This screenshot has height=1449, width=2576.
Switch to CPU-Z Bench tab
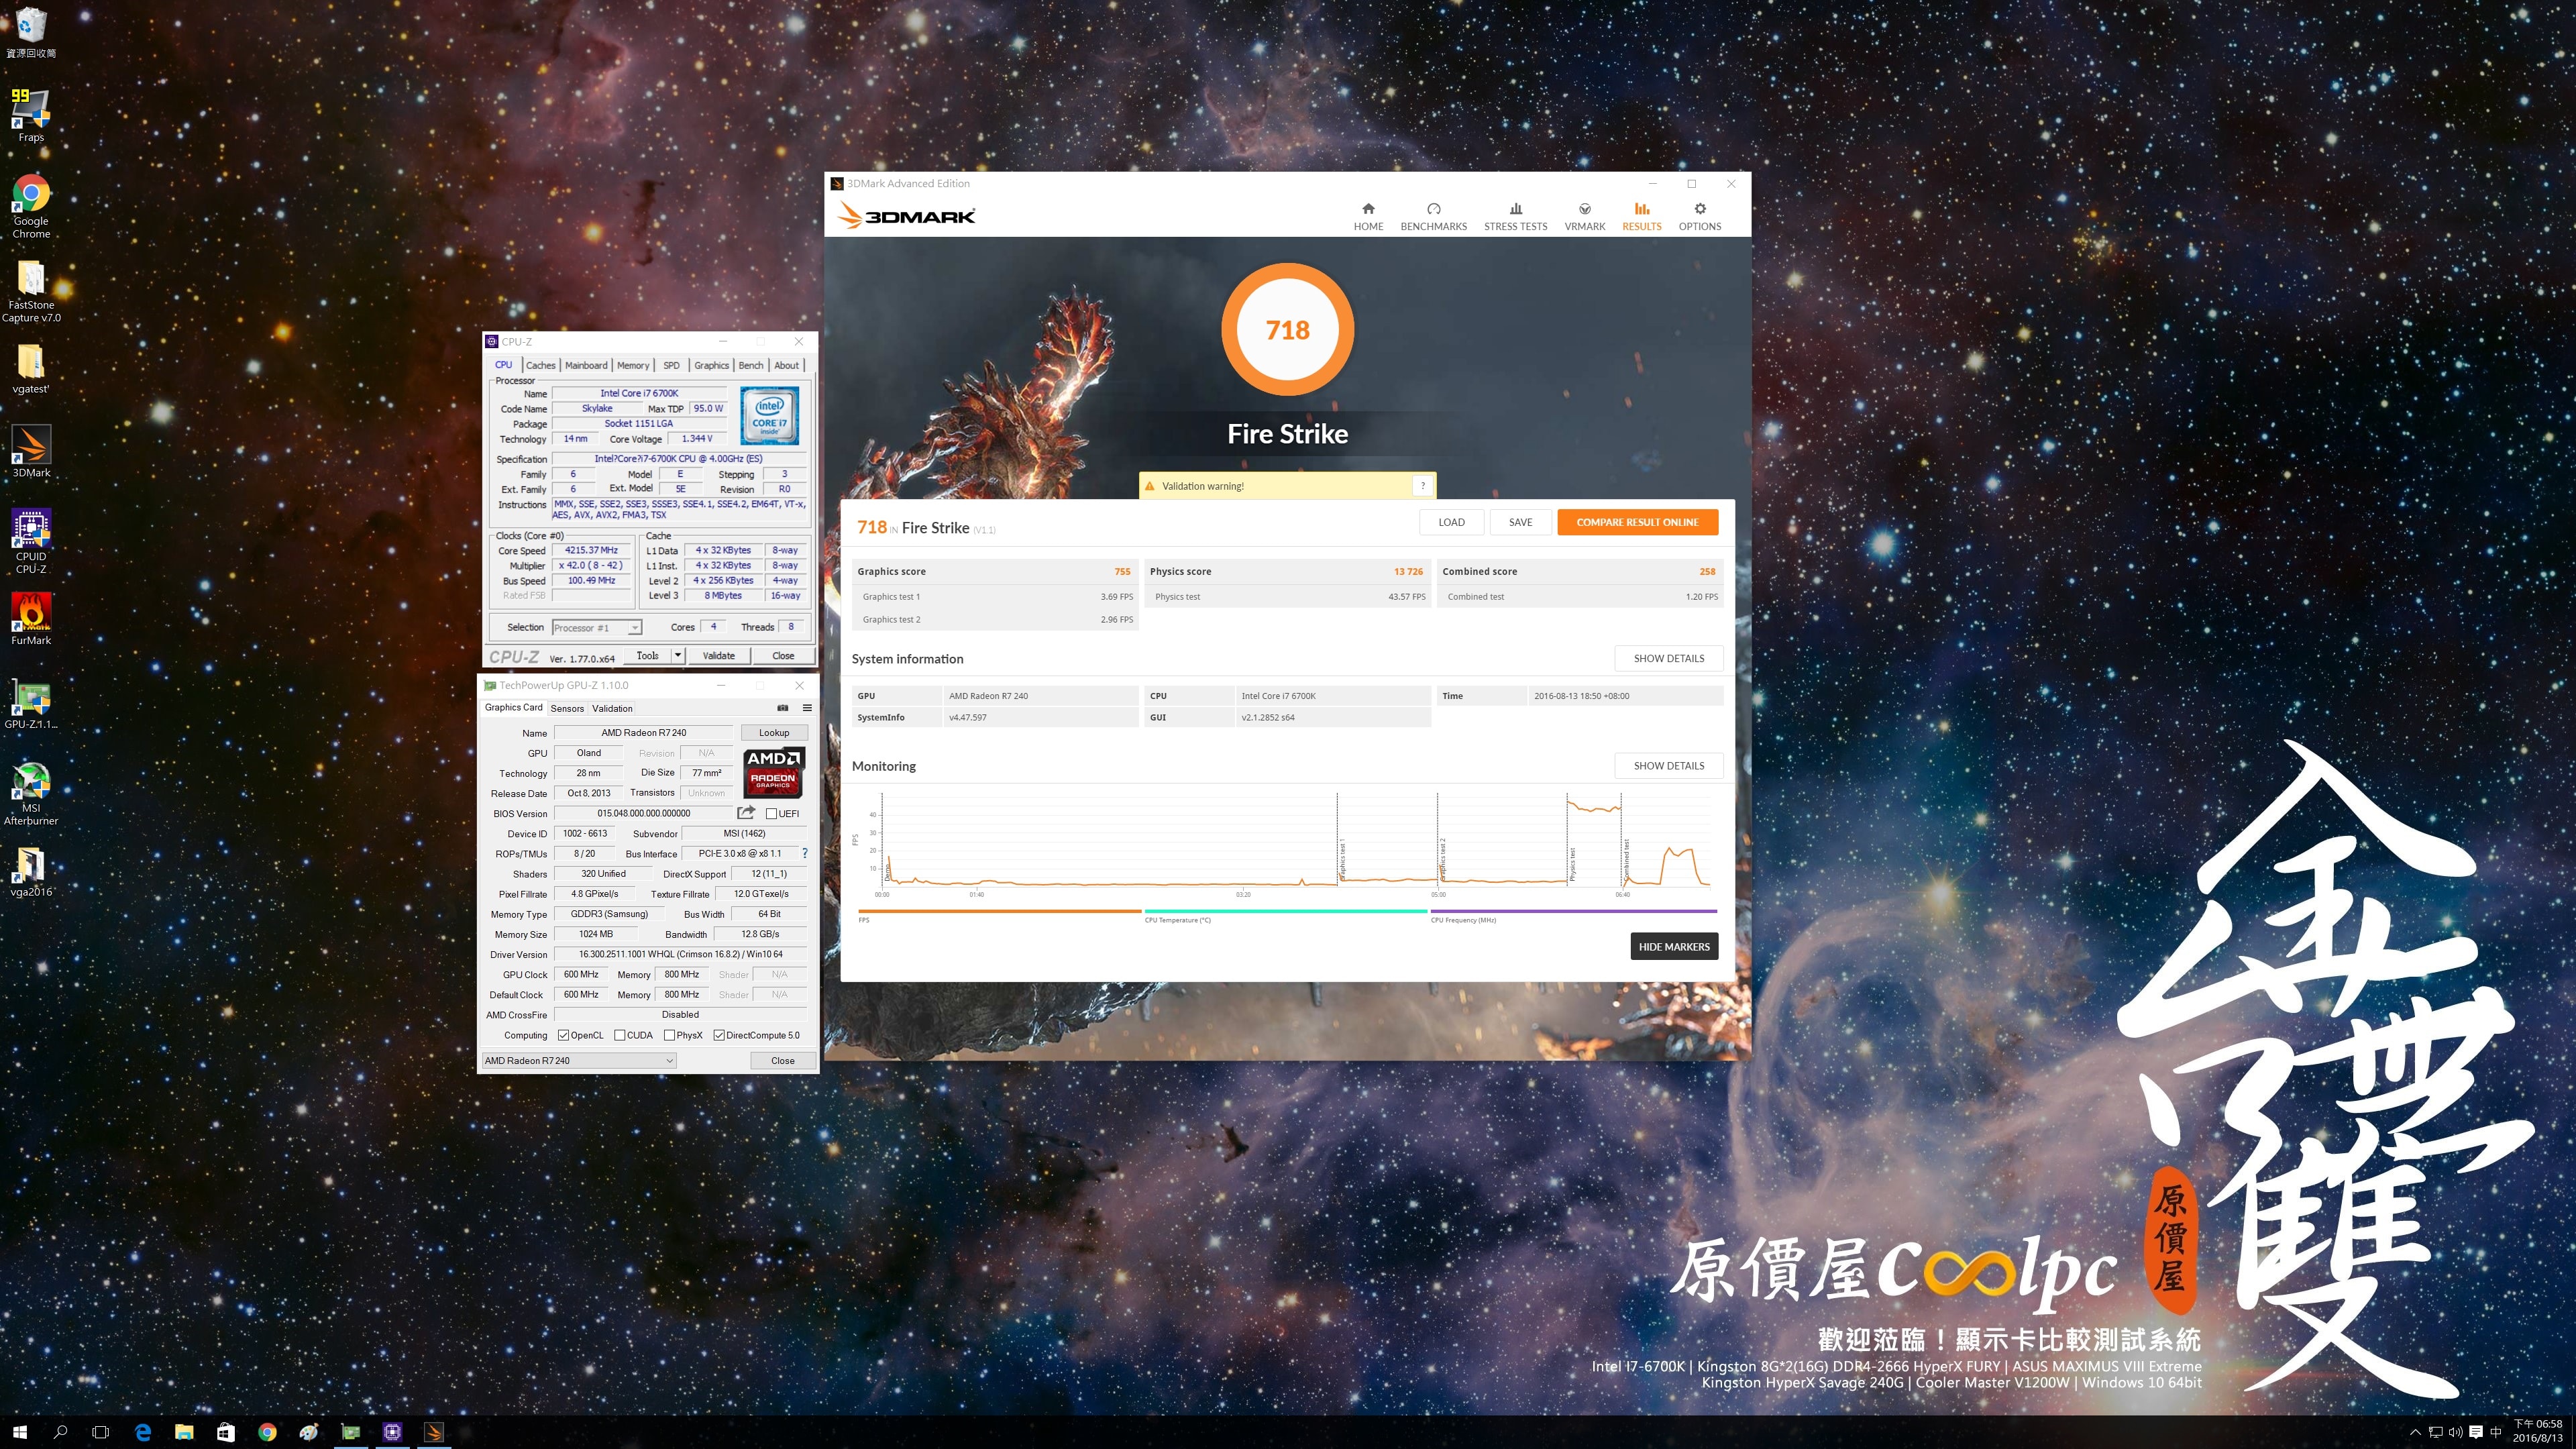(751, 365)
